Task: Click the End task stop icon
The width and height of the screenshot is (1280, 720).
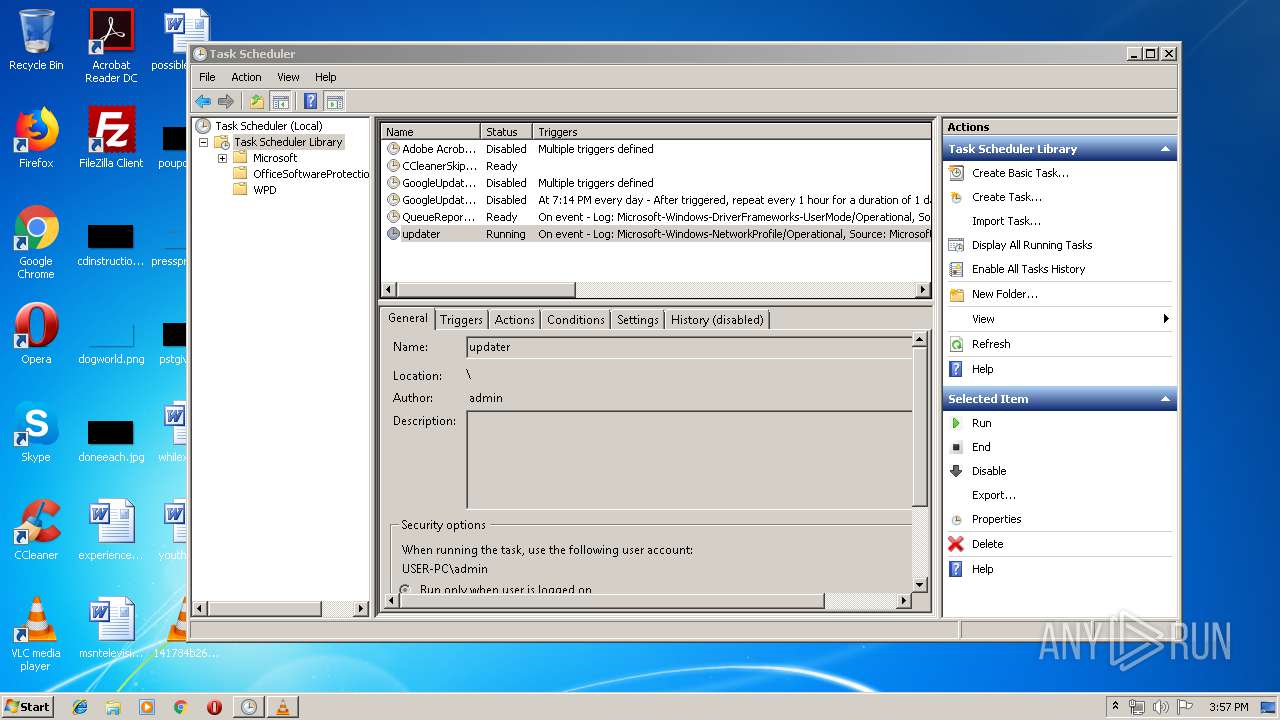Action: click(956, 447)
